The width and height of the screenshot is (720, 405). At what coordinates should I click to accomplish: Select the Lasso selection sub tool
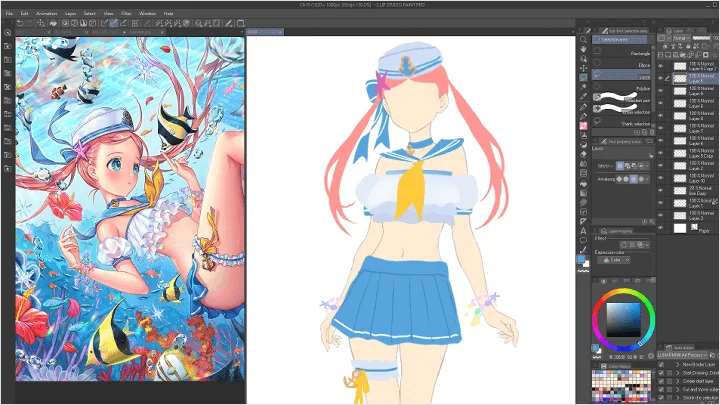[x=621, y=75]
